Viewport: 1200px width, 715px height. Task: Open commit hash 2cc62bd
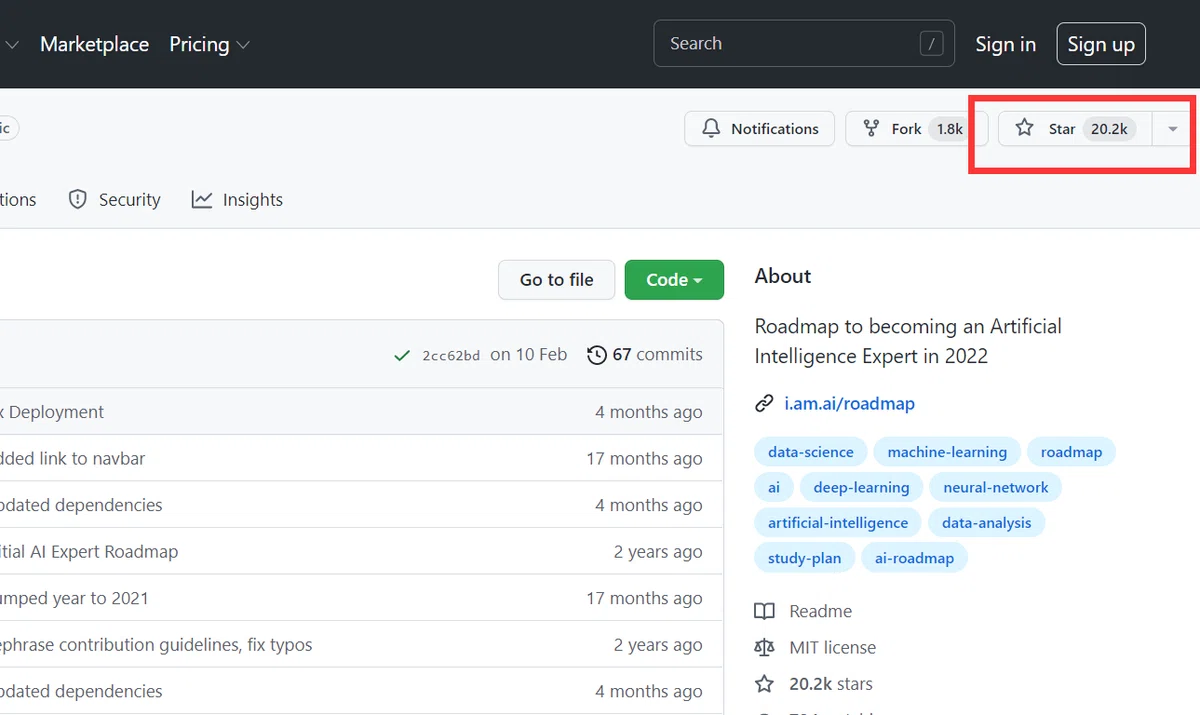point(451,355)
